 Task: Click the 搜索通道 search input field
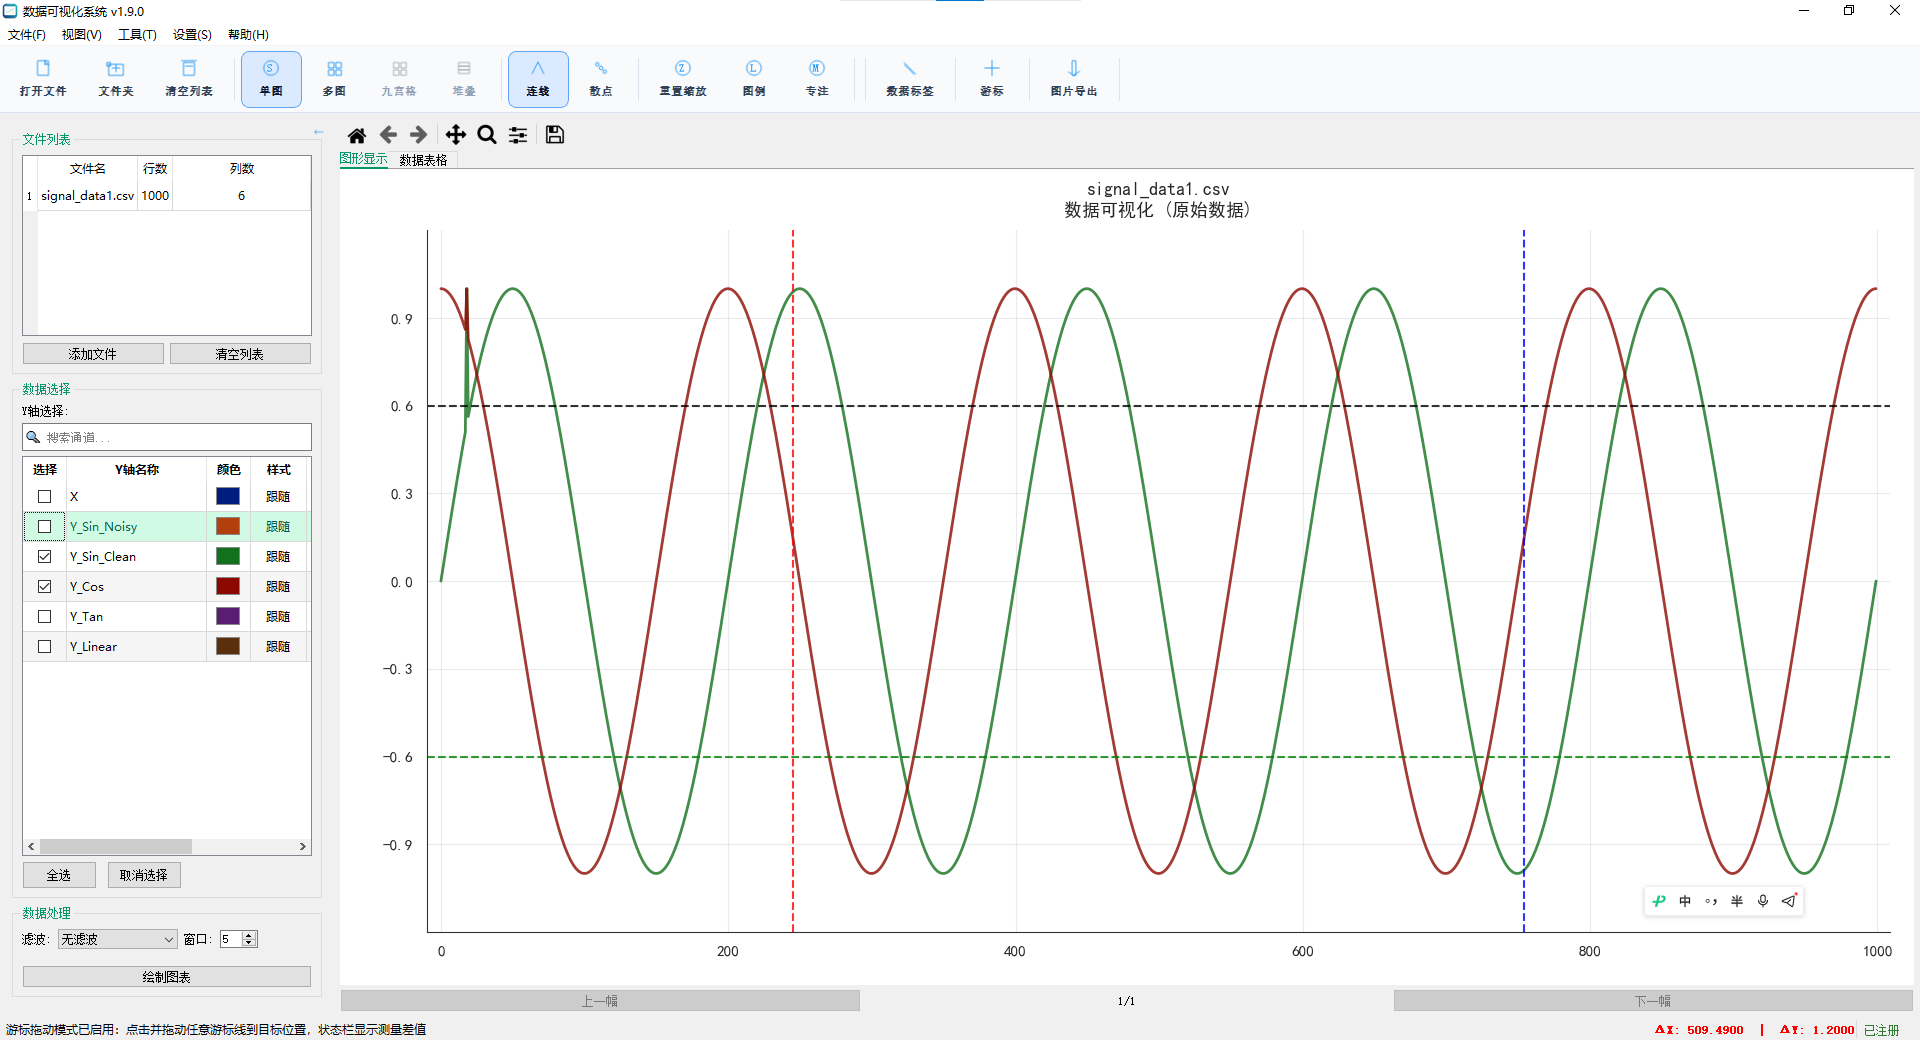[x=167, y=437]
